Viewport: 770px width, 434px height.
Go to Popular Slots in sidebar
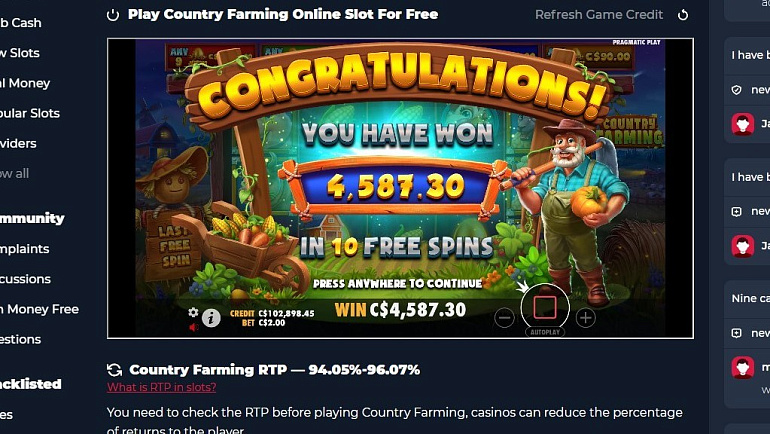click(28, 113)
